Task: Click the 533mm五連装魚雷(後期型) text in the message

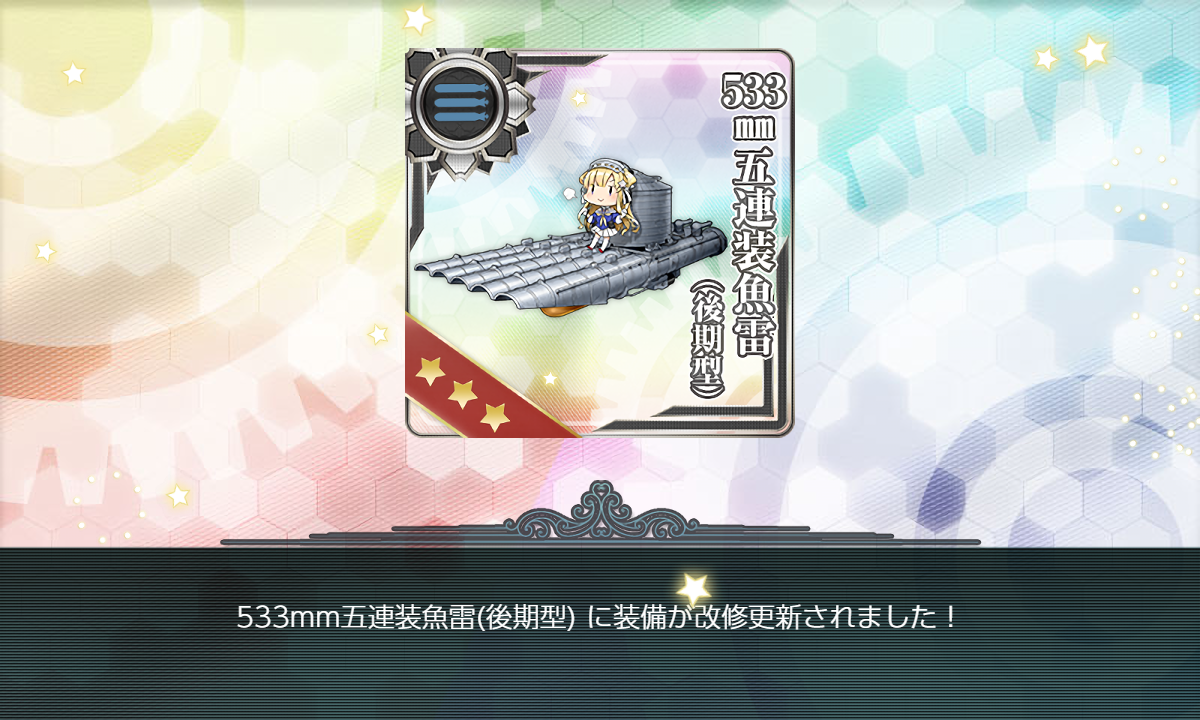Action: pos(406,617)
